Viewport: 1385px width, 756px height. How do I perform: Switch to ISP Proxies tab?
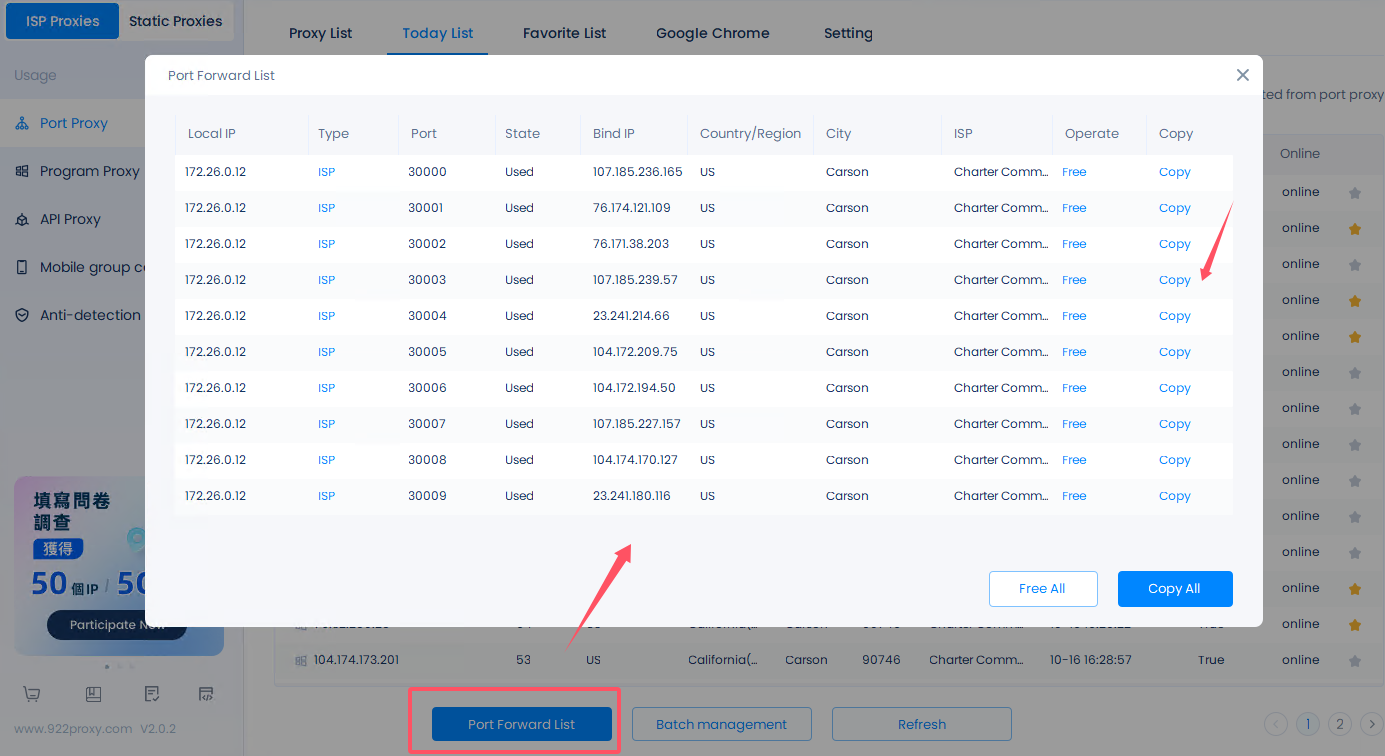[62, 21]
